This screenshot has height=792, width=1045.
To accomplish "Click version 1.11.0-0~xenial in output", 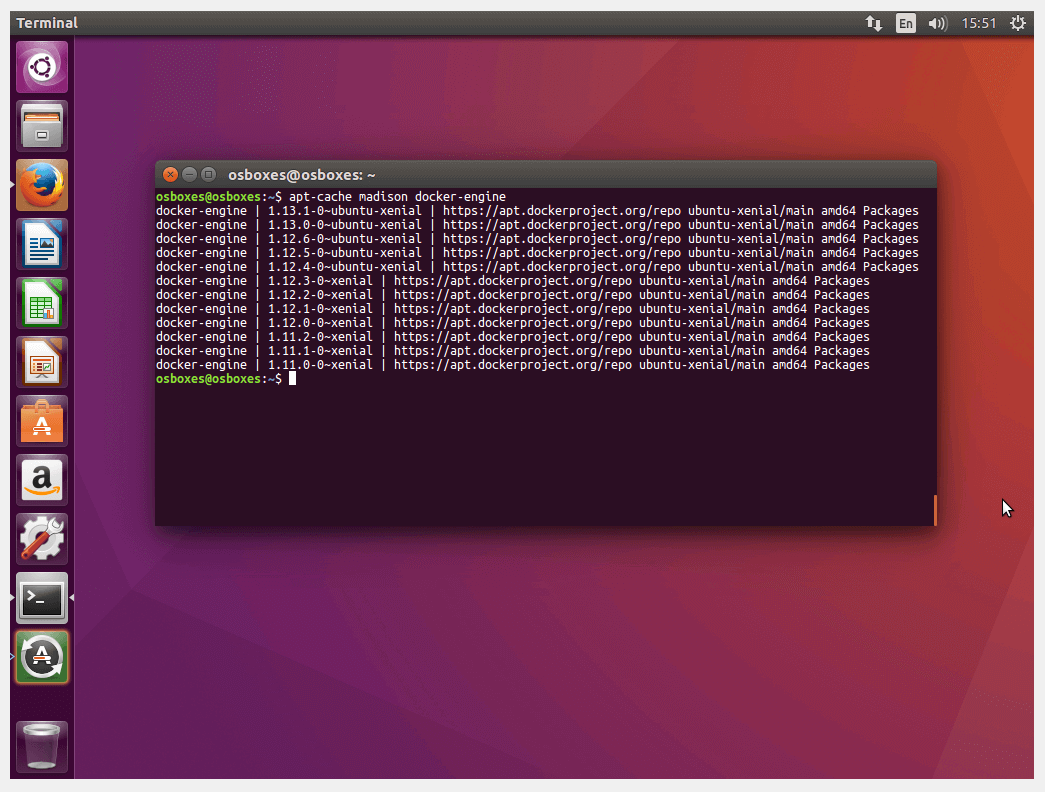I will coord(320,365).
